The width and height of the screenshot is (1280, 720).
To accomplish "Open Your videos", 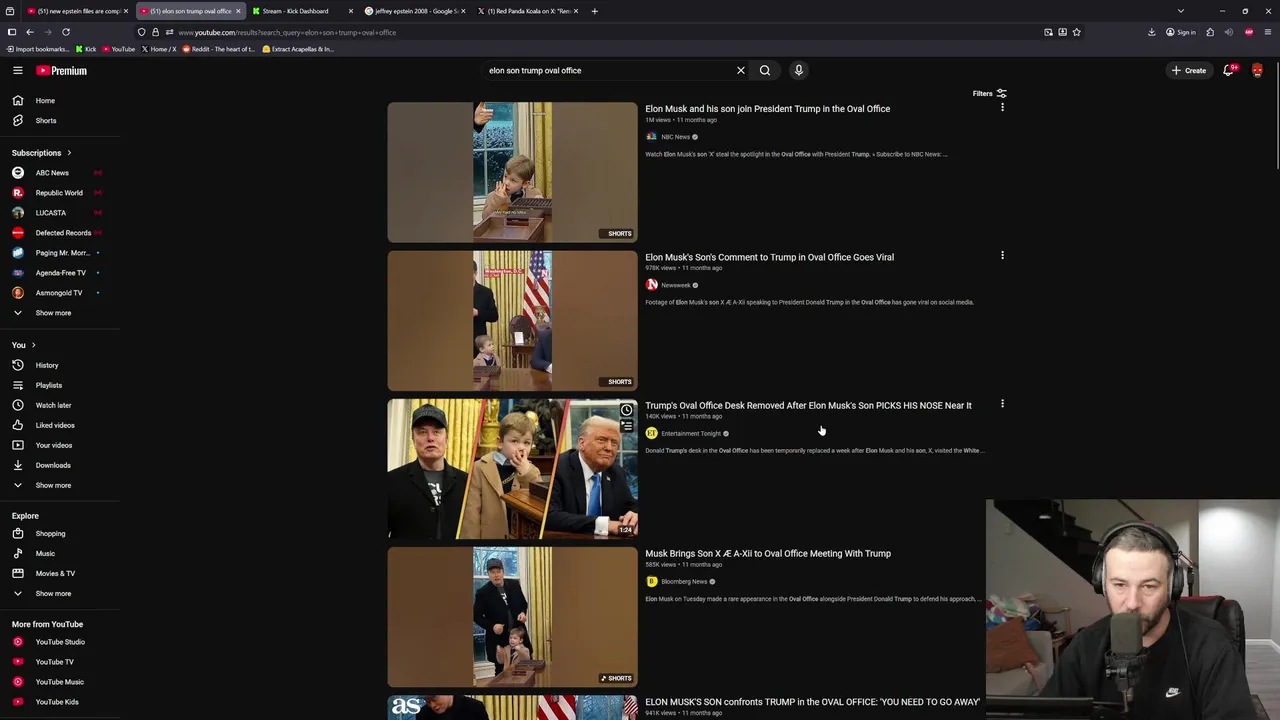I will click(x=53, y=445).
